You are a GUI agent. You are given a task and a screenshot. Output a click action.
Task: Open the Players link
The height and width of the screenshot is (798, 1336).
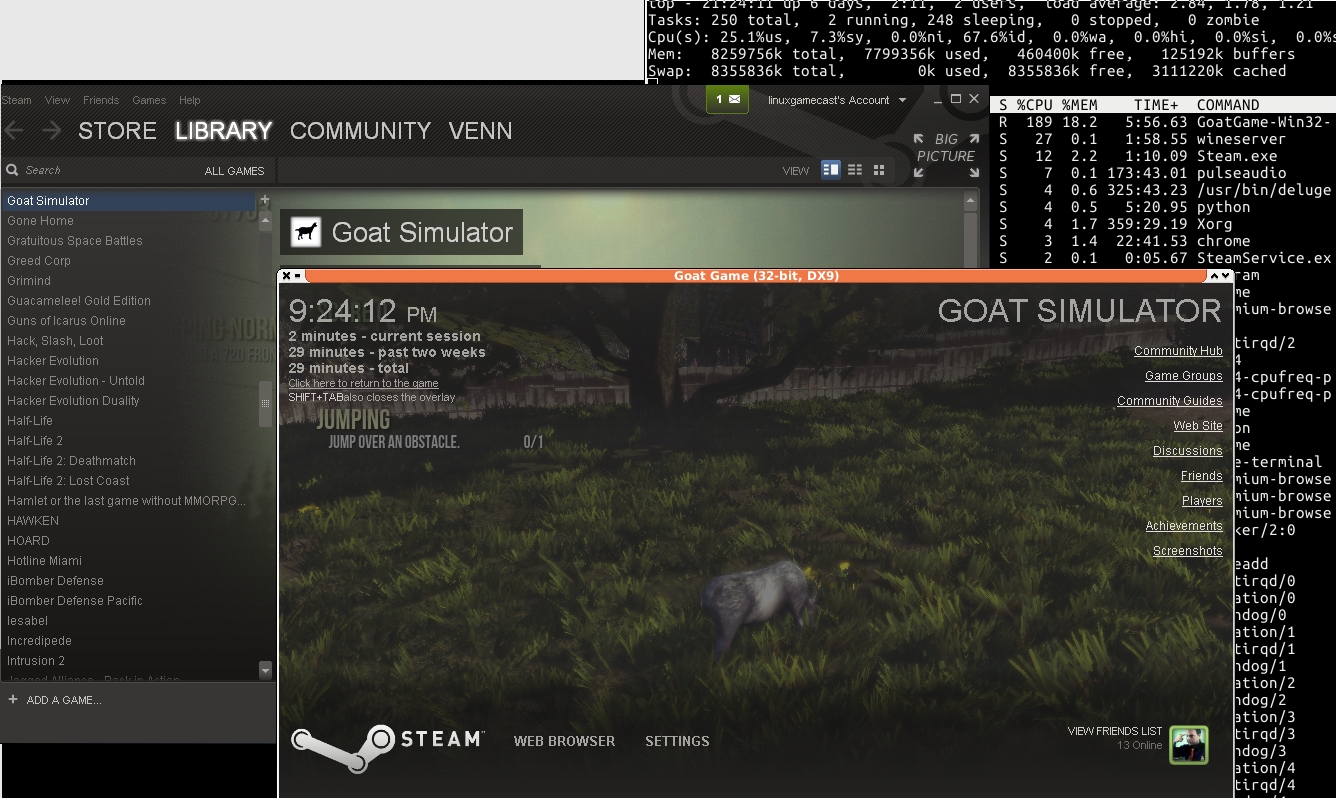[x=1202, y=501]
